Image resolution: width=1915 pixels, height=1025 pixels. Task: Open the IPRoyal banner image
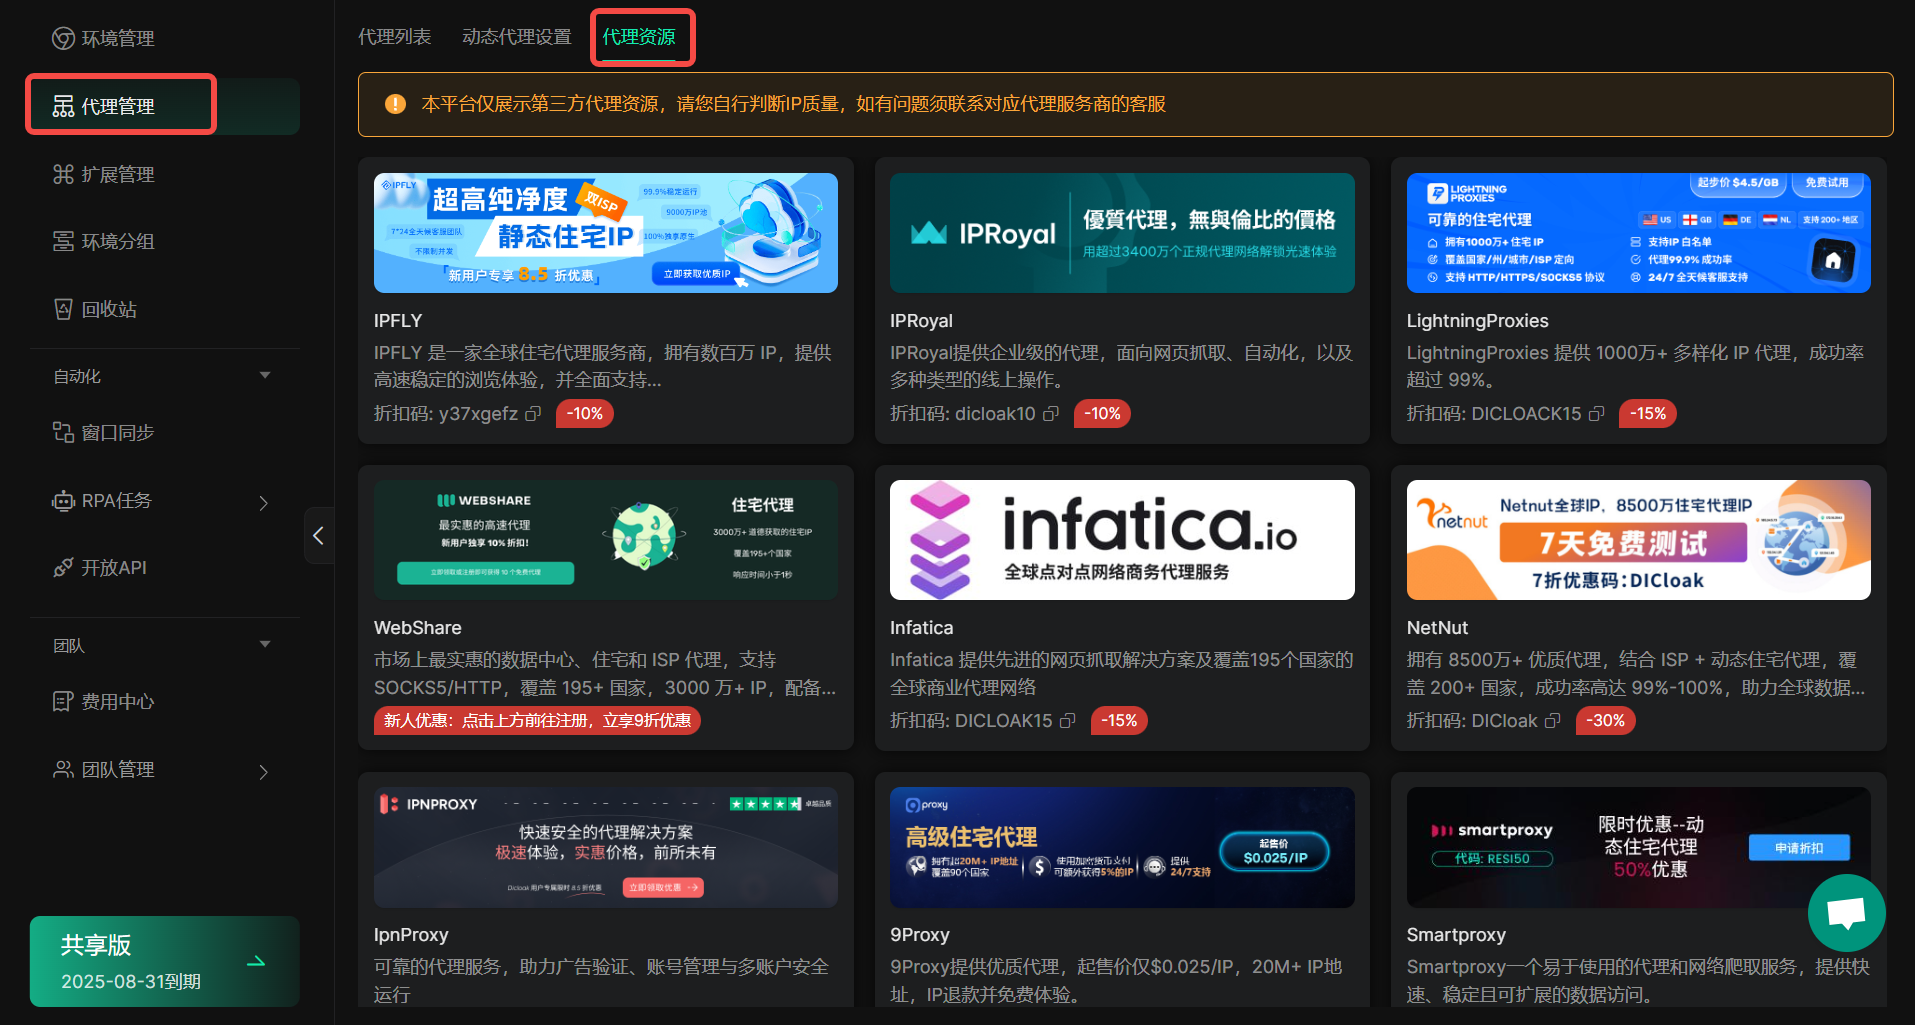1122,233
